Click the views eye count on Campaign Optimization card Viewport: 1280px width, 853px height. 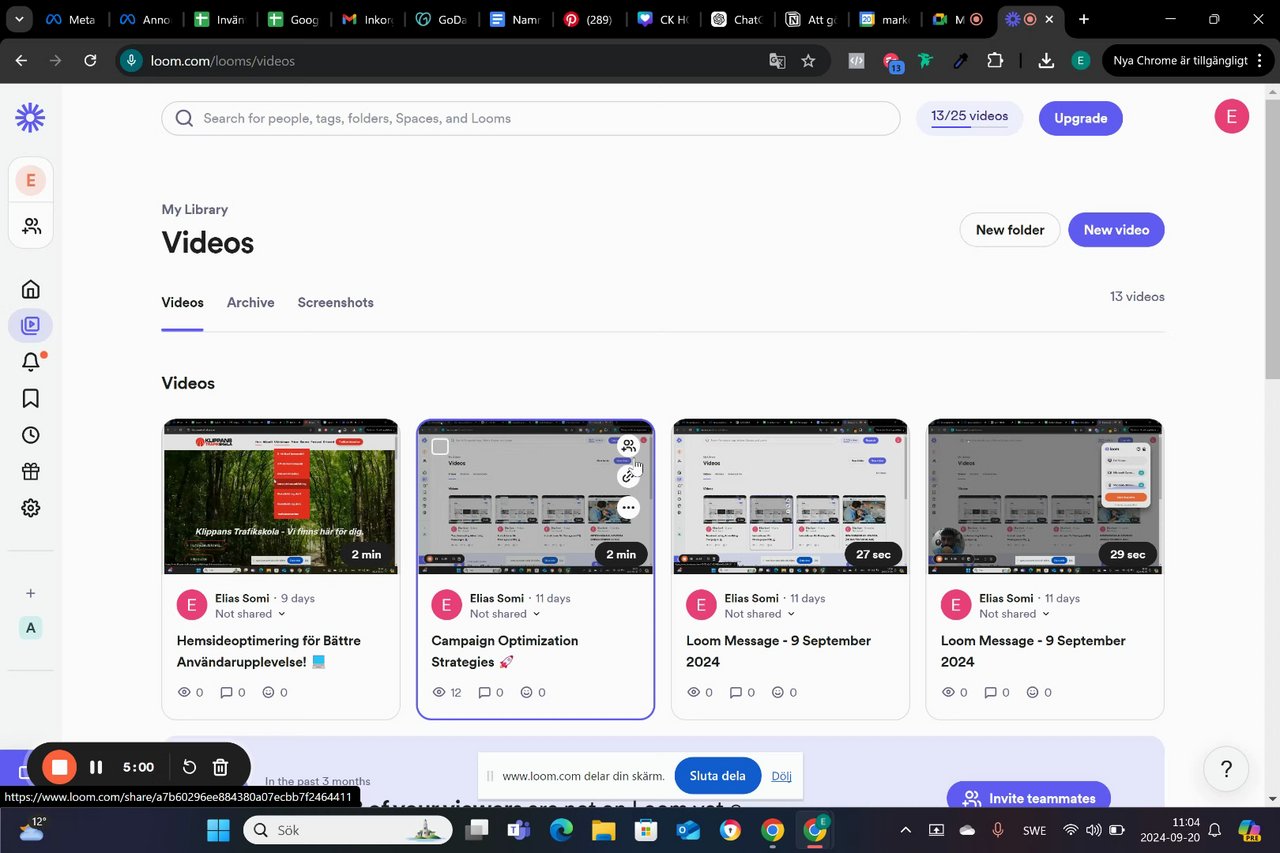point(447,692)
